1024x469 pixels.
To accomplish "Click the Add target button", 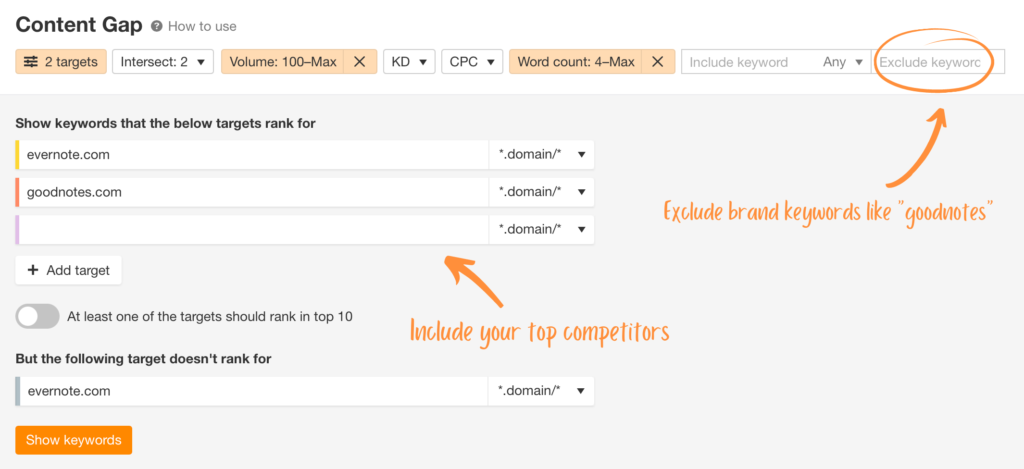I will (x=69, y=270).
